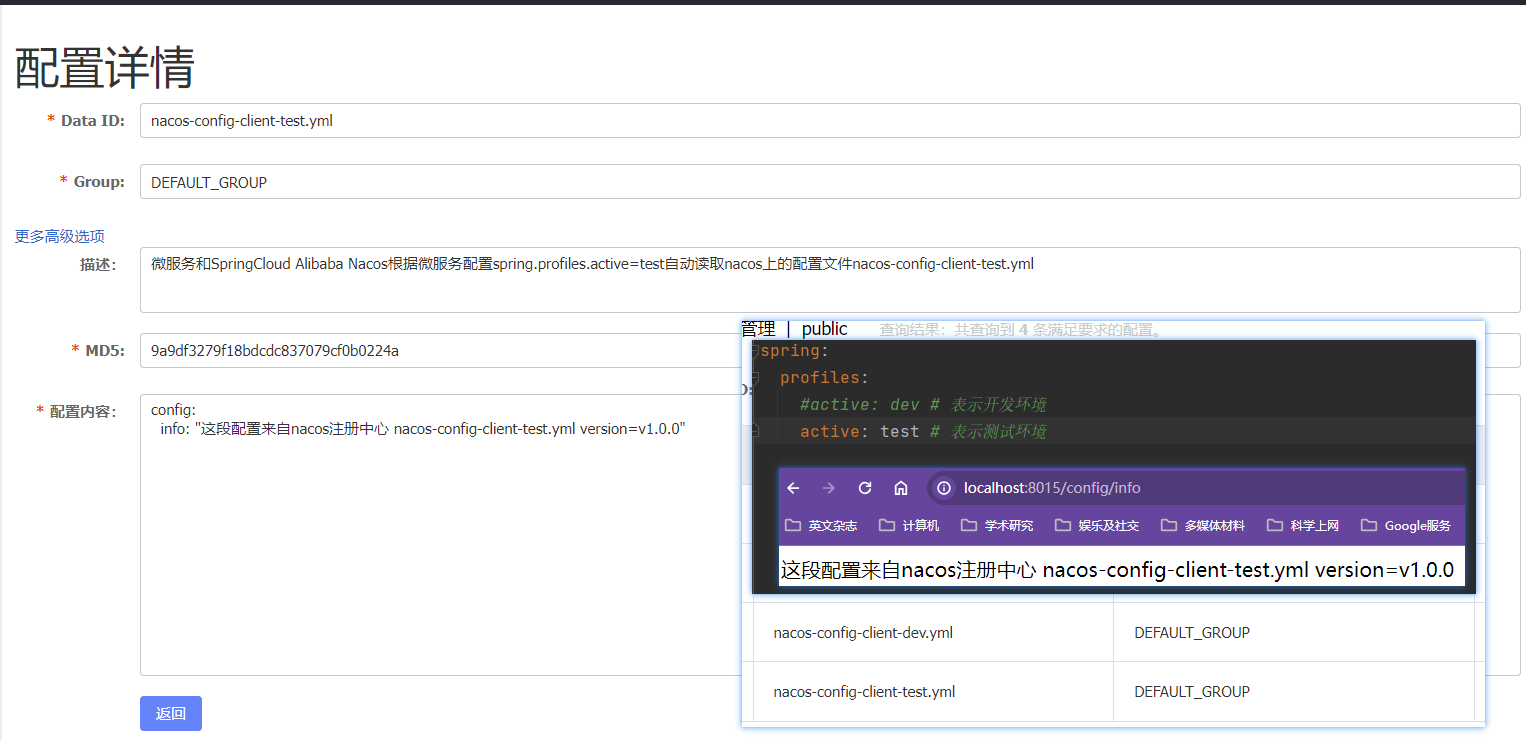
Task: Expand 更多高级选项 advanced options
Action: [x=59, y=237]
